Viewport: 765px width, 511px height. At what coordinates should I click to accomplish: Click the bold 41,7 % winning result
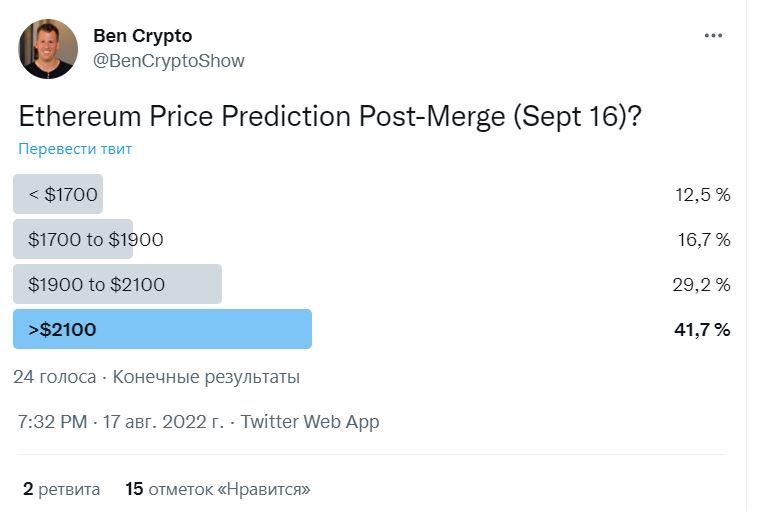point(701,329)
